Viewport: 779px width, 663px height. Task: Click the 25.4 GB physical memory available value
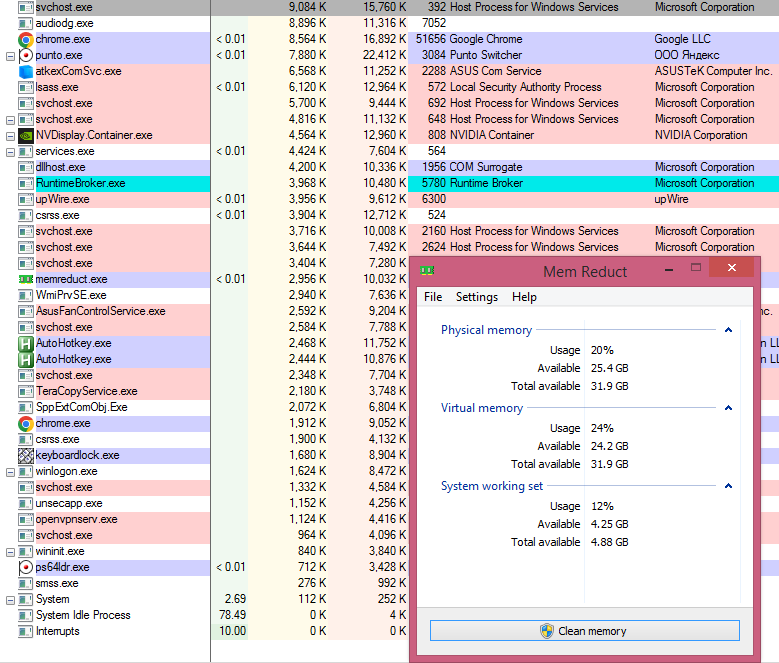pos(609,368)
